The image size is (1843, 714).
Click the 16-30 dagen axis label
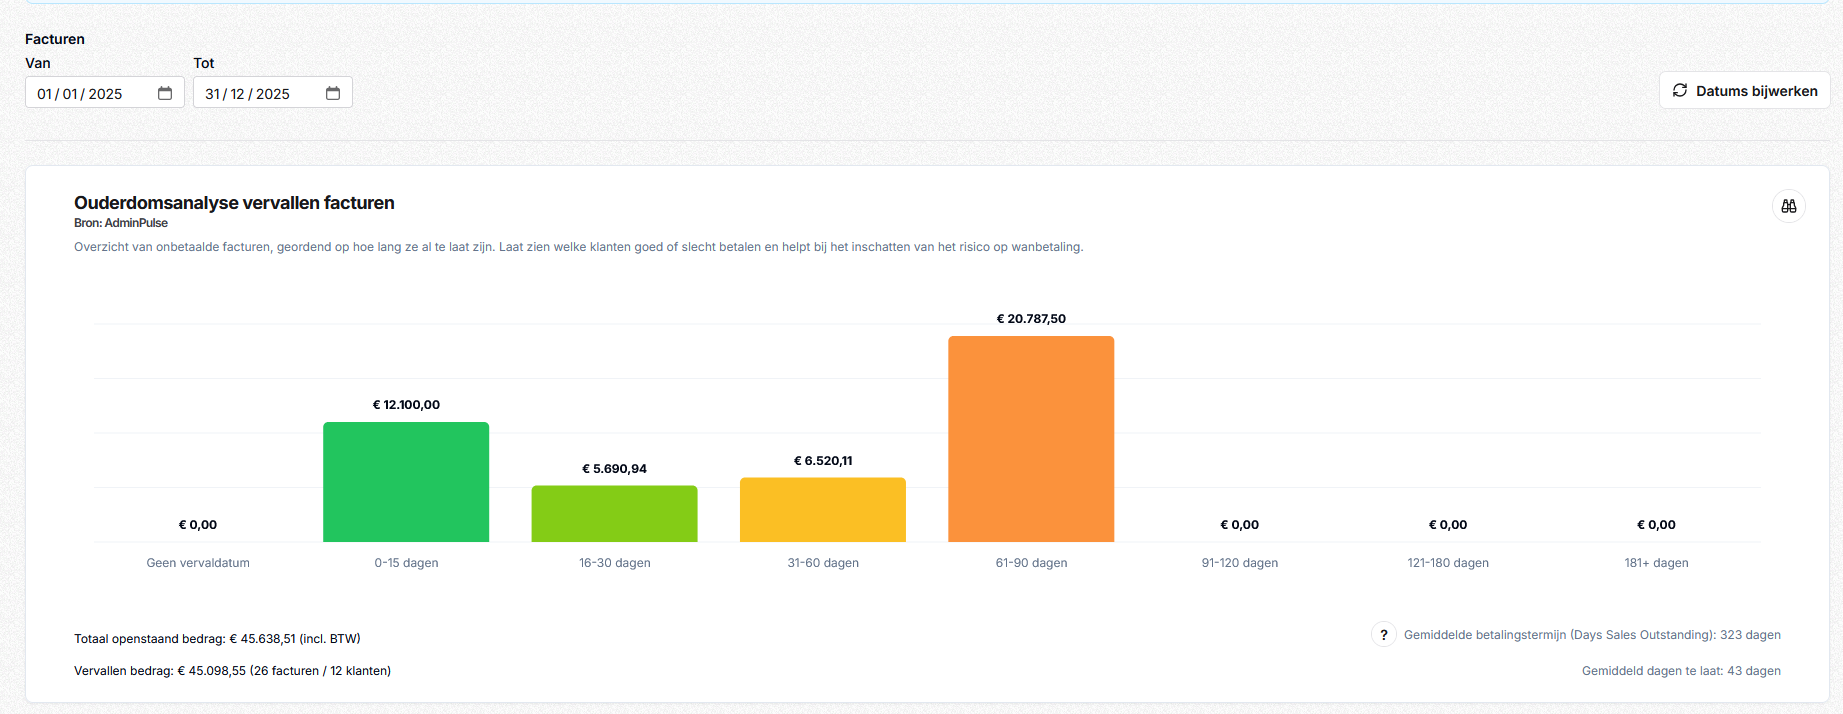click(614, 563)
